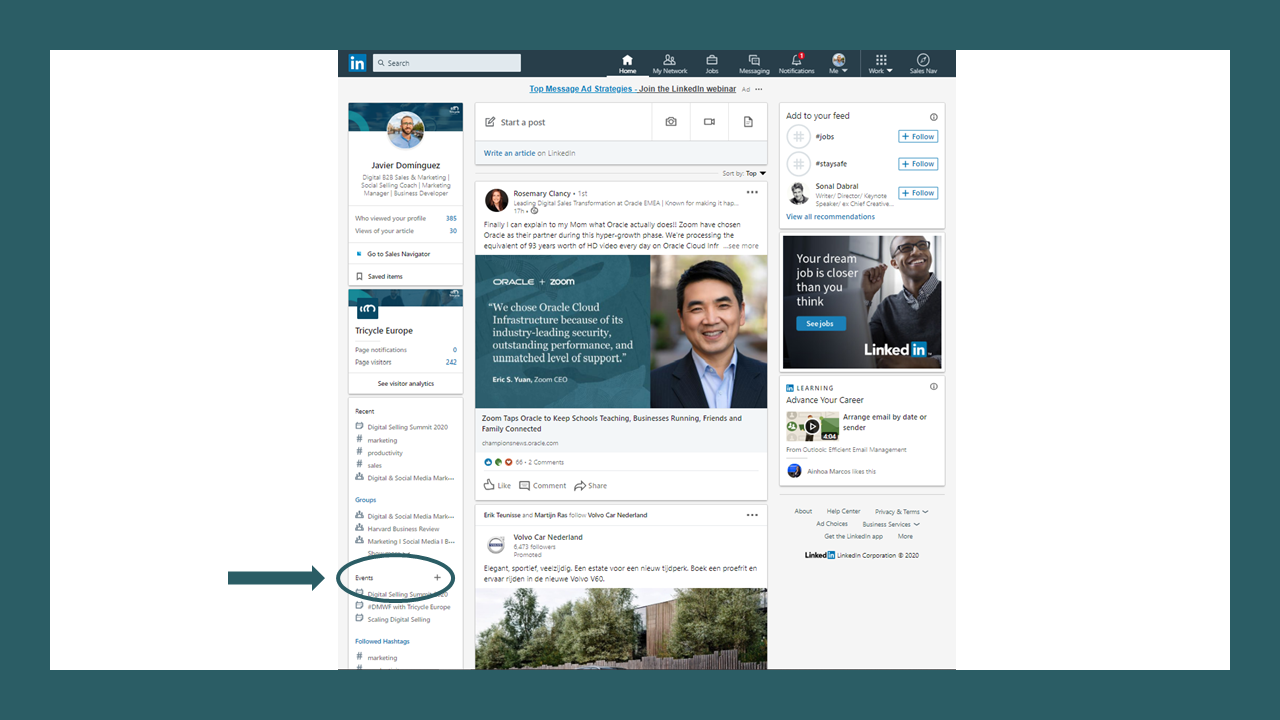
Task: Expand the Work apps grid menu
Action: [x=881, y=64]
